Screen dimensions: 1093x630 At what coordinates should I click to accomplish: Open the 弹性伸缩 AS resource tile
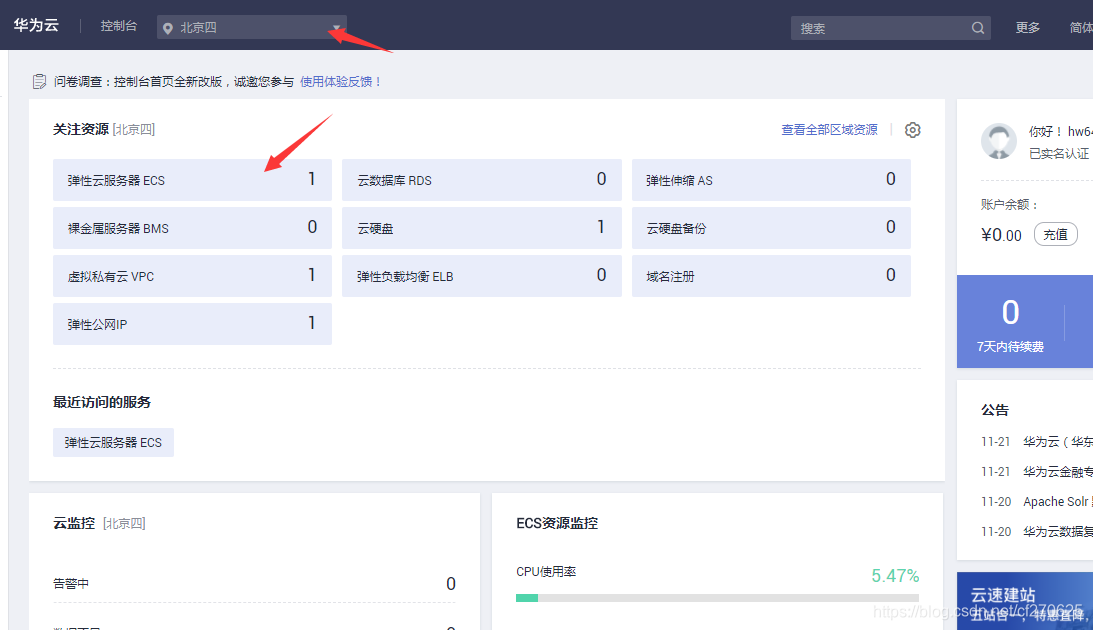point(771,180)
